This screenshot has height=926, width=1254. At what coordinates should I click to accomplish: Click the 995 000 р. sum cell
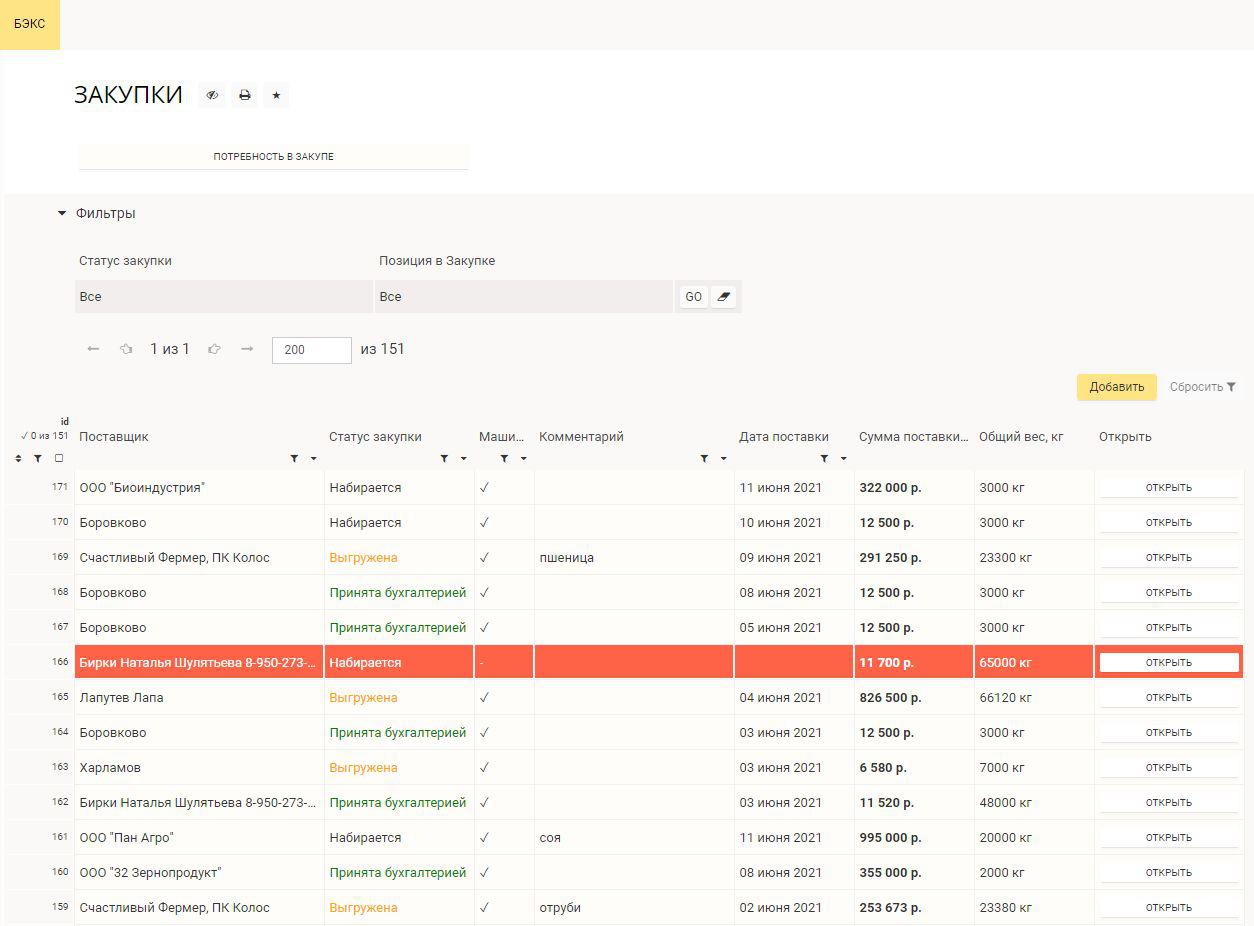pyautogui.click(x=914, y=838)
